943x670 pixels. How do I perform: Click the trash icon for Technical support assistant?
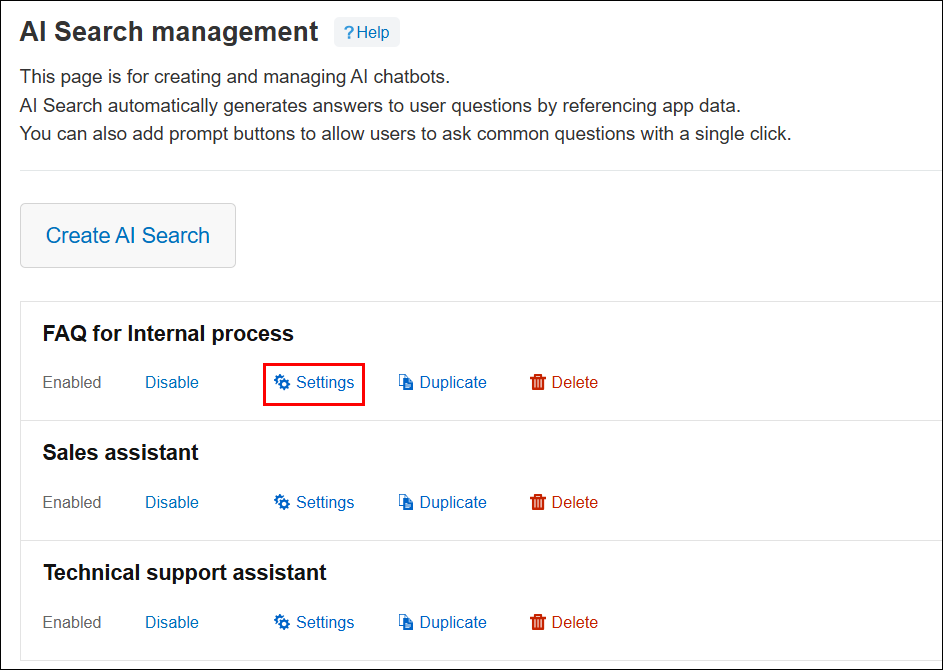pos(537,622)
